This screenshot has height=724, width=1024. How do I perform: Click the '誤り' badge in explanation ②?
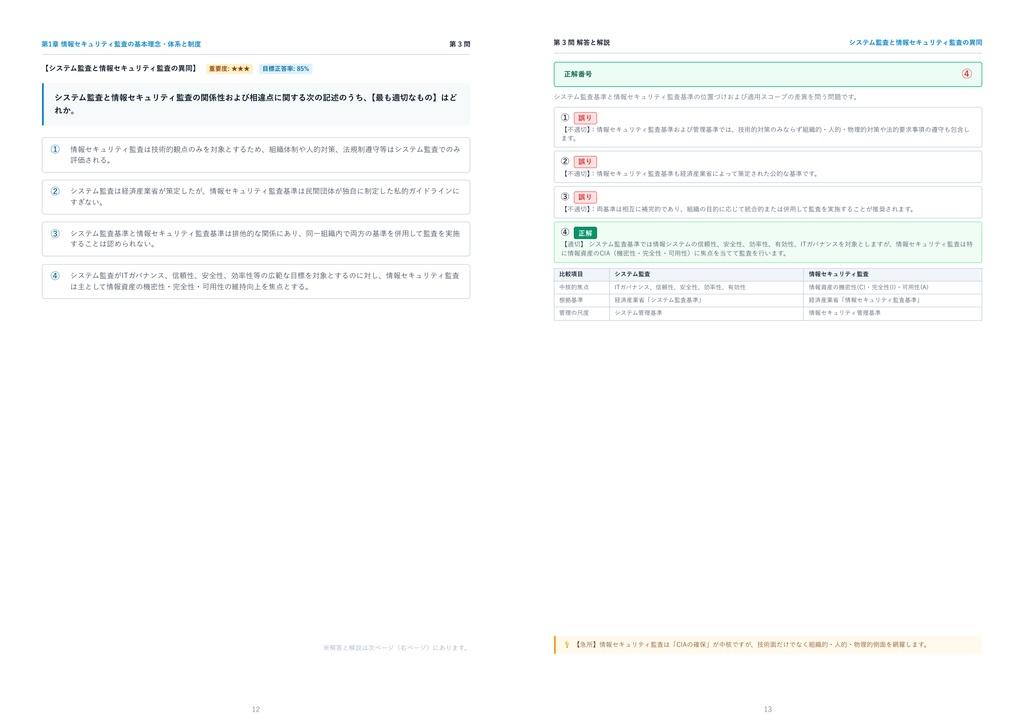[585, 161]
